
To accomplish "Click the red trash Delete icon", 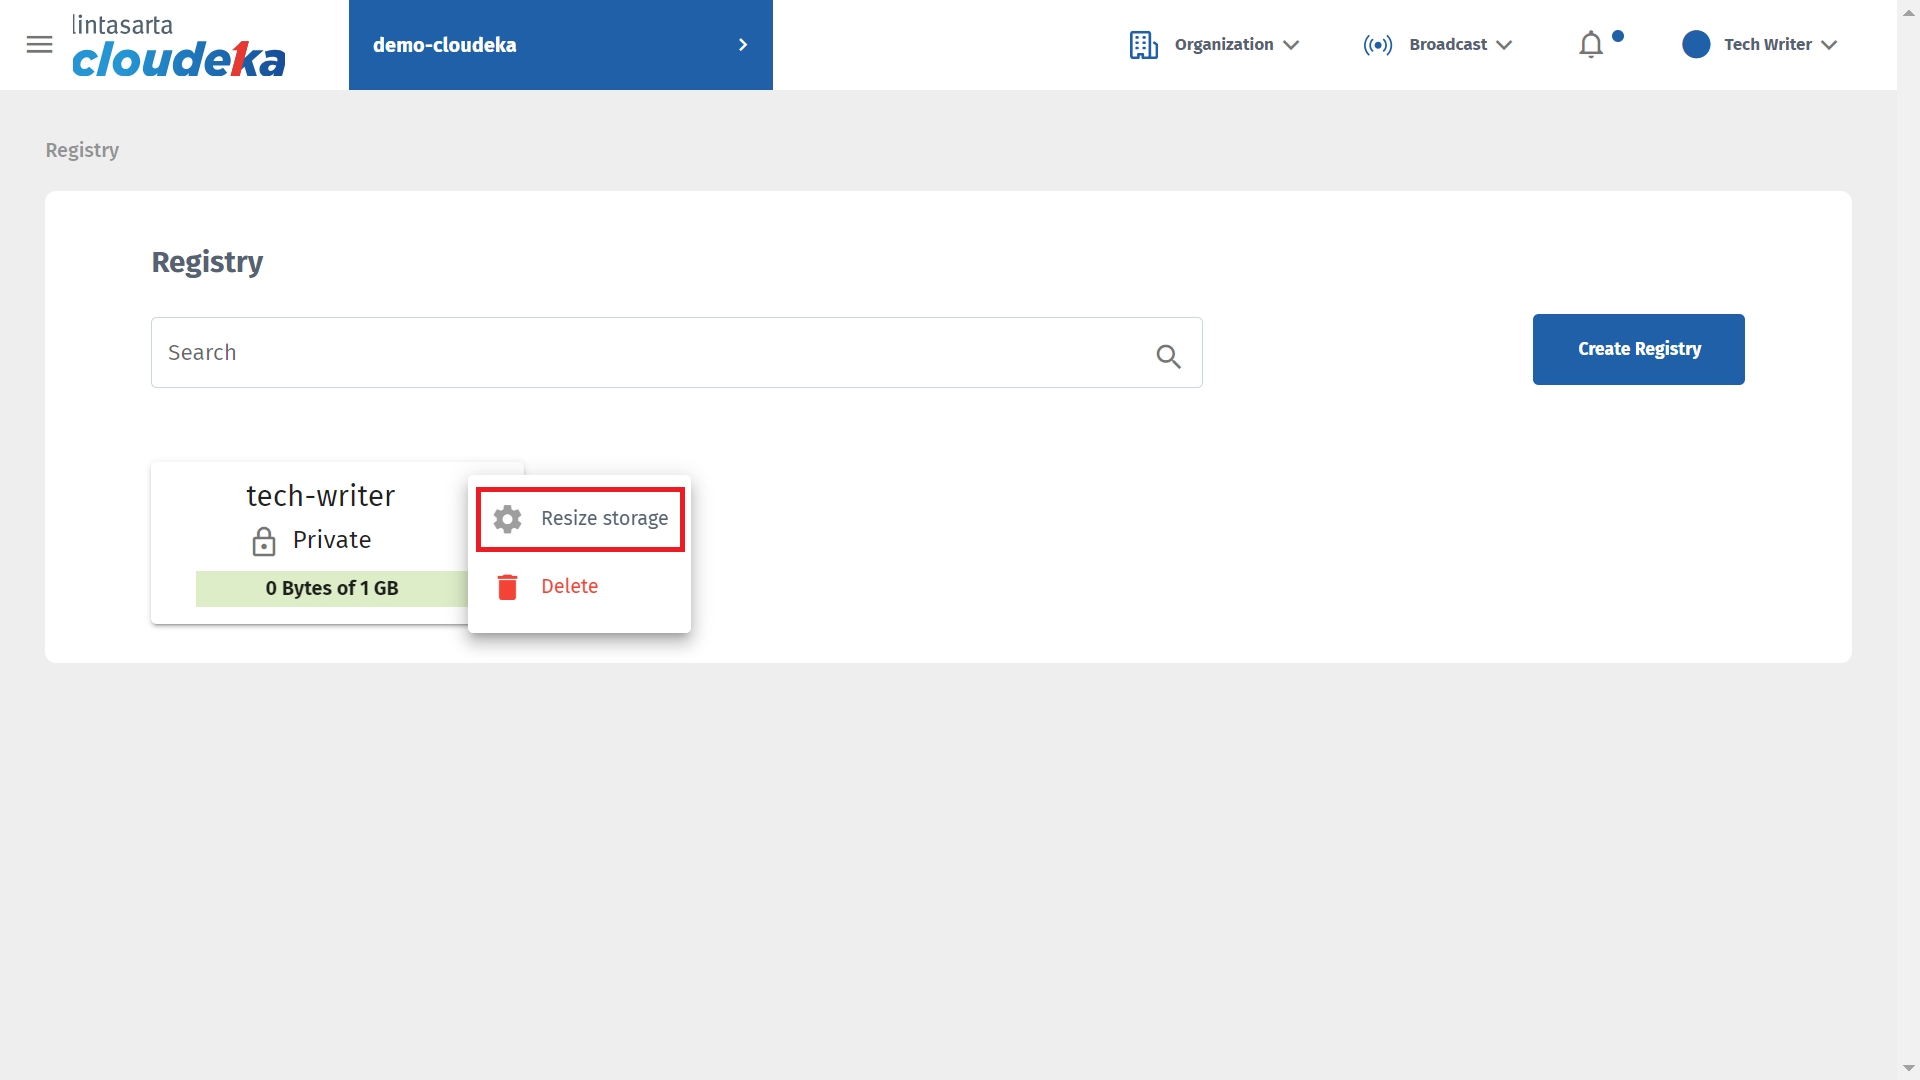I will click(507, 587).
